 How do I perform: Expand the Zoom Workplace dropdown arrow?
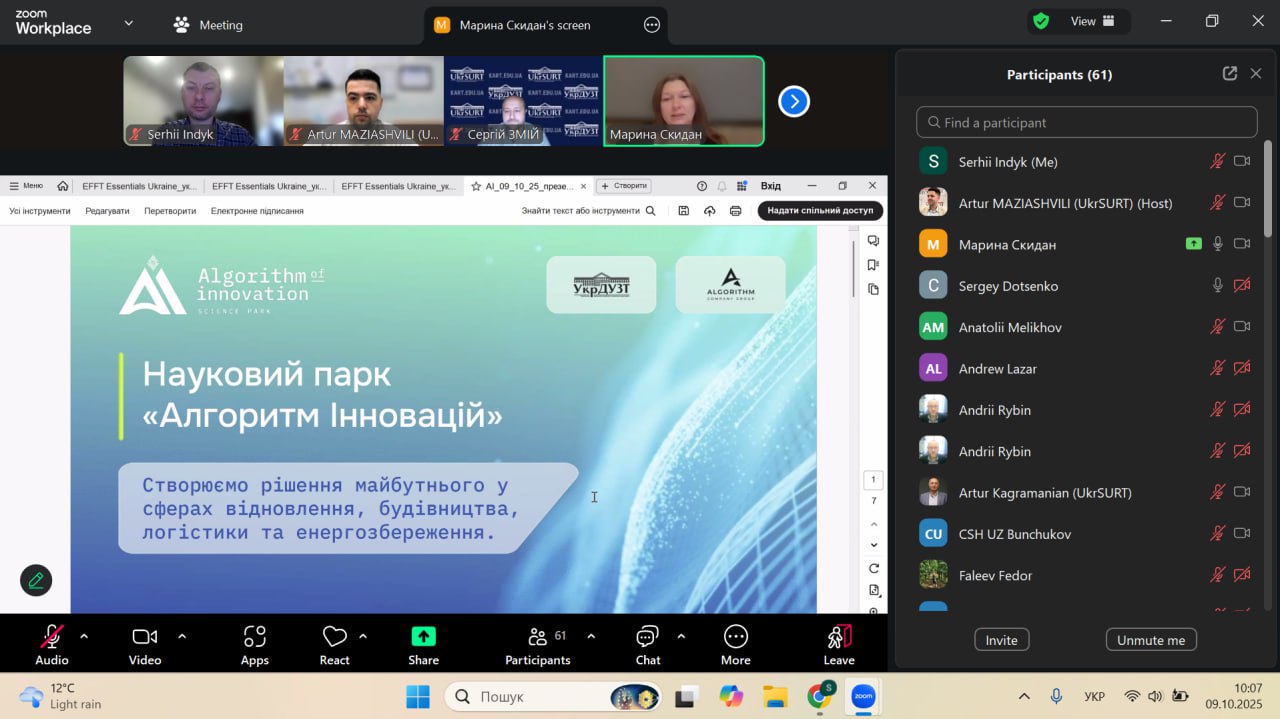pyautogui.click(x=128, y=23)
